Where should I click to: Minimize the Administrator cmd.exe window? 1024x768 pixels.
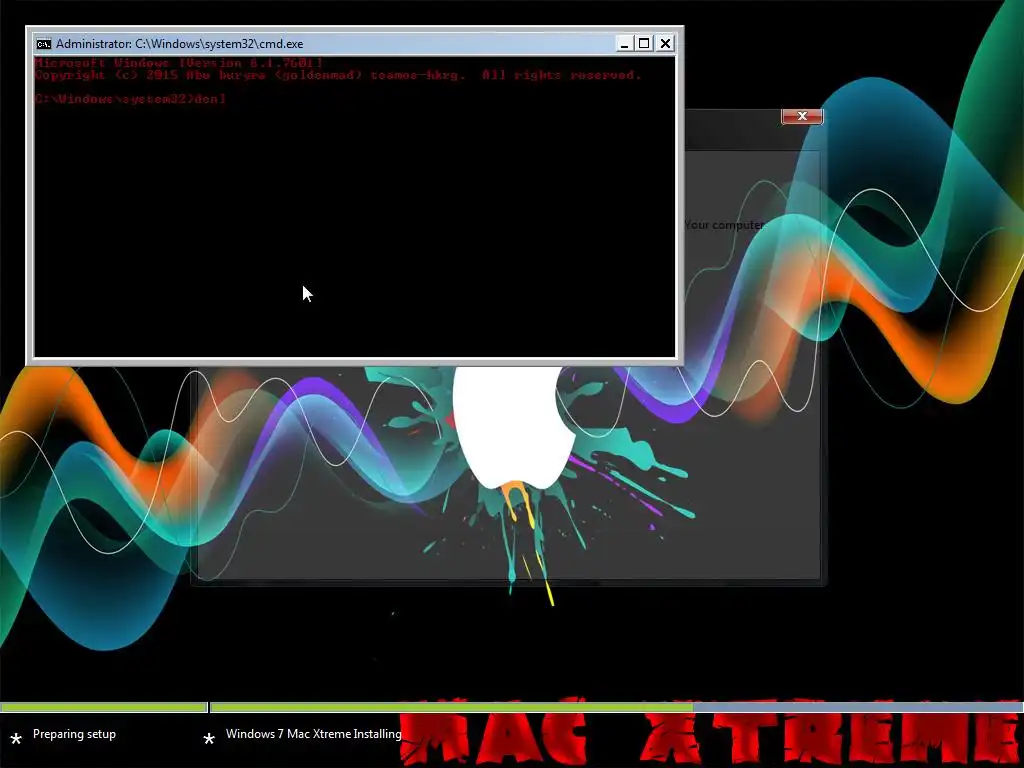[624, 44]
